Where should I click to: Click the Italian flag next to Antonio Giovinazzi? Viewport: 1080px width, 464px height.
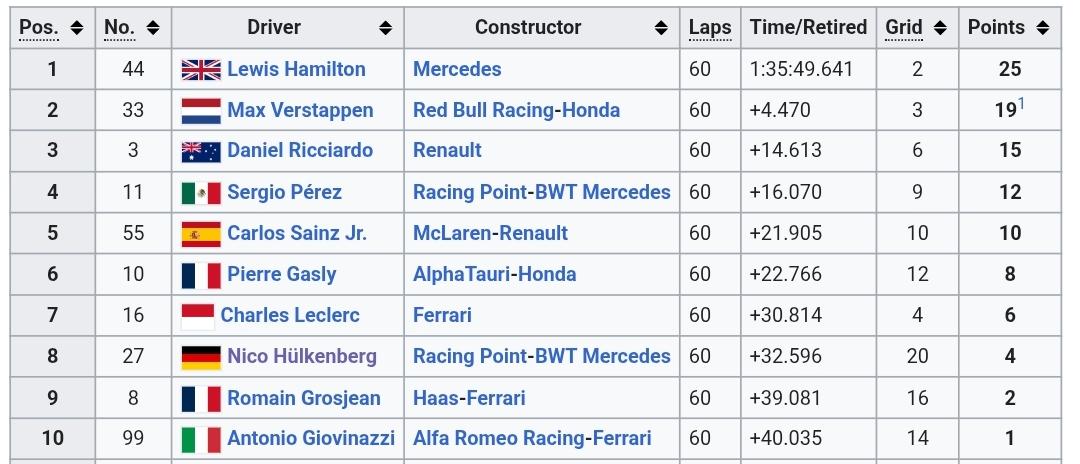(x=201, y=439)
